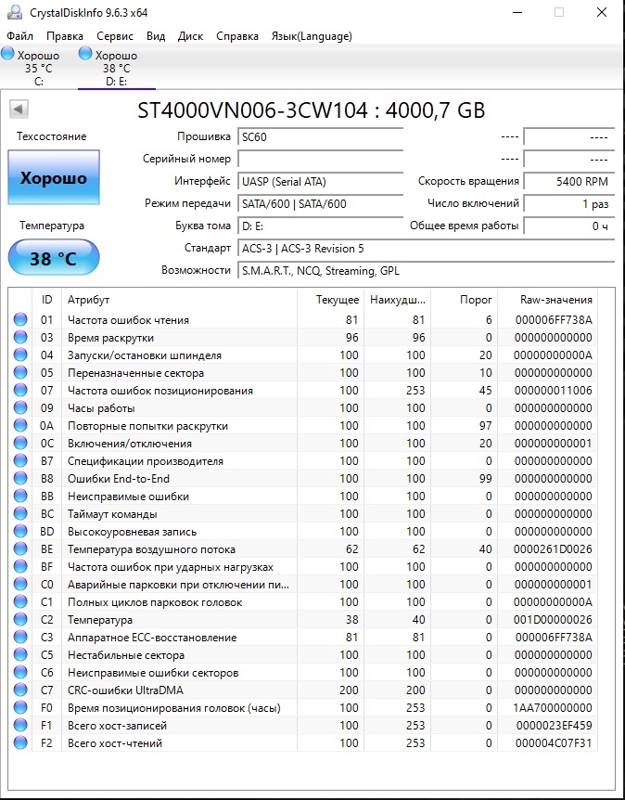Select the C: drive status icon
The height and width of the screenshot is (800, 625).
click(x=8, y=54)
